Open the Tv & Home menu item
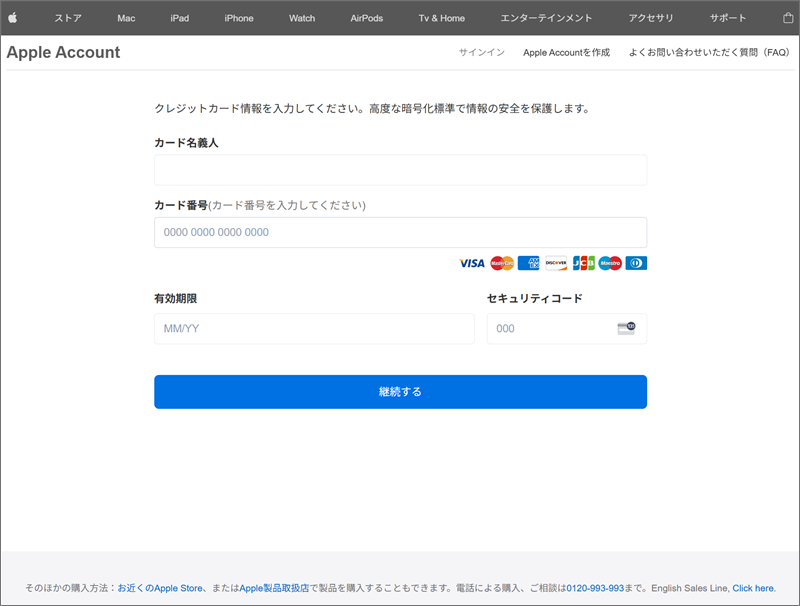The width and height of the screenshot is (800, 606). [442, 18]
